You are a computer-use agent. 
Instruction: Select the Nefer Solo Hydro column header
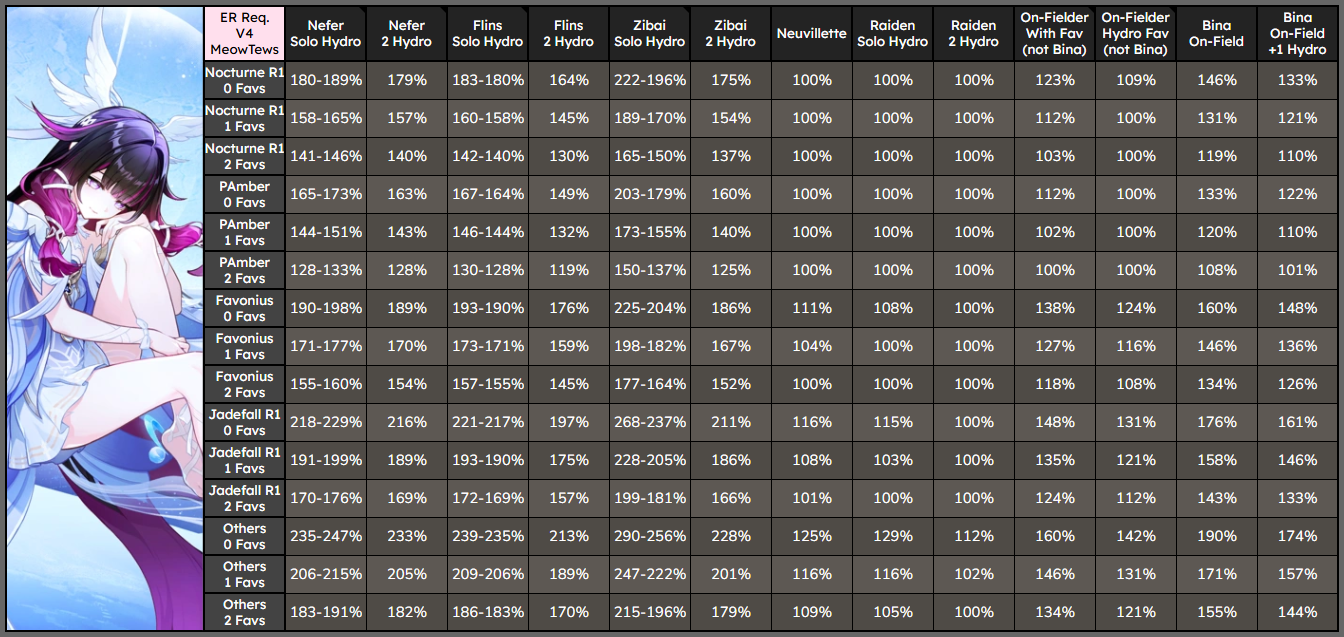coord(325,34)
